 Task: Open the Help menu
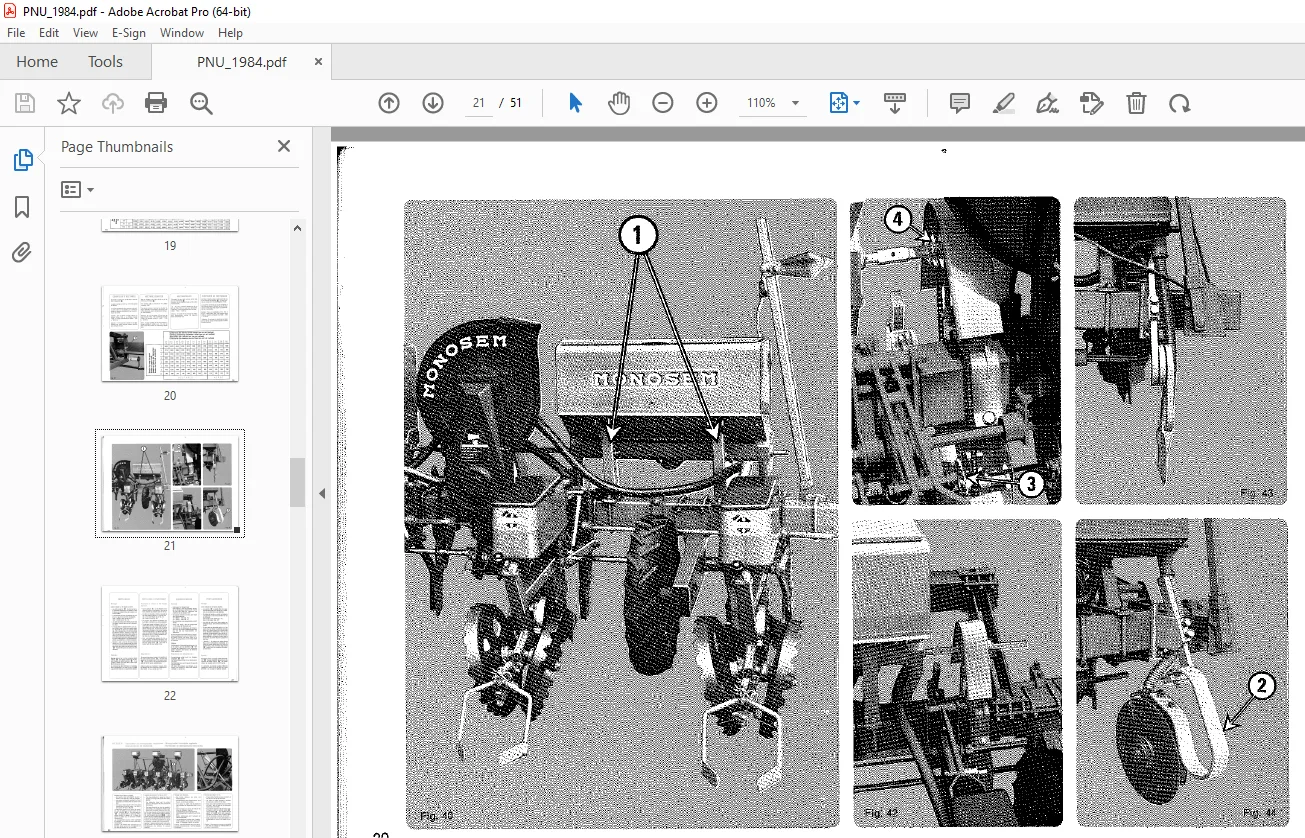coord(230,33)
